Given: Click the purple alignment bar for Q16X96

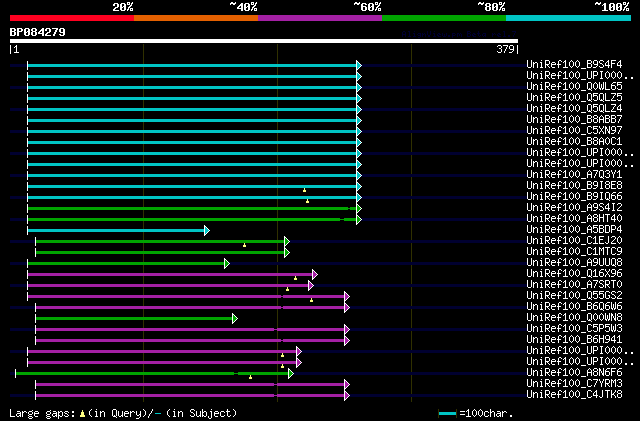Looking at the screenshot, I should click(x=170, y=275).
